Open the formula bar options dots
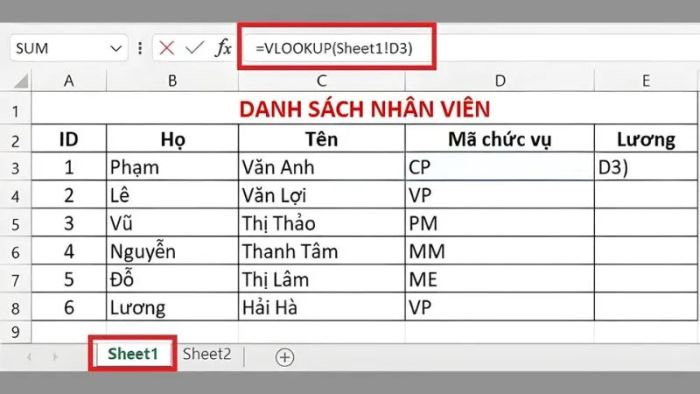The image size is (700, 394). click(x=140, y=48)
